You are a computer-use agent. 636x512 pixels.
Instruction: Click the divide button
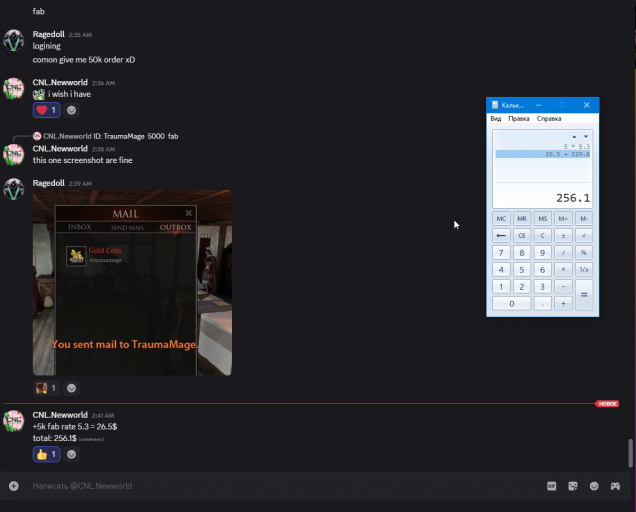point(563,253)
